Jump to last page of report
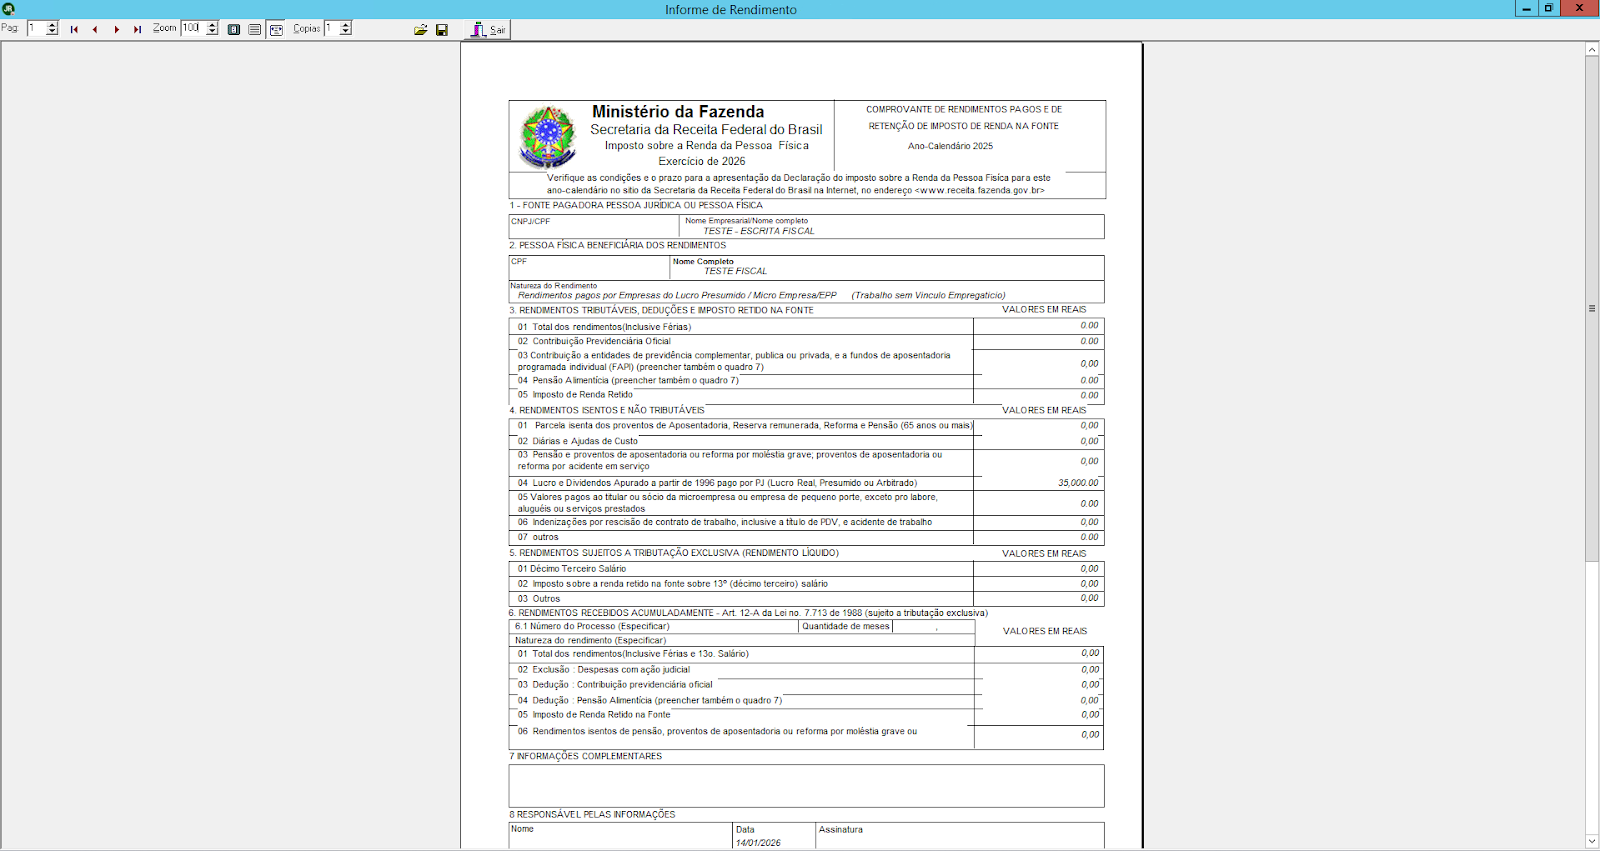This screenshot has height=851, width=1600. click(x=138, y=29)
